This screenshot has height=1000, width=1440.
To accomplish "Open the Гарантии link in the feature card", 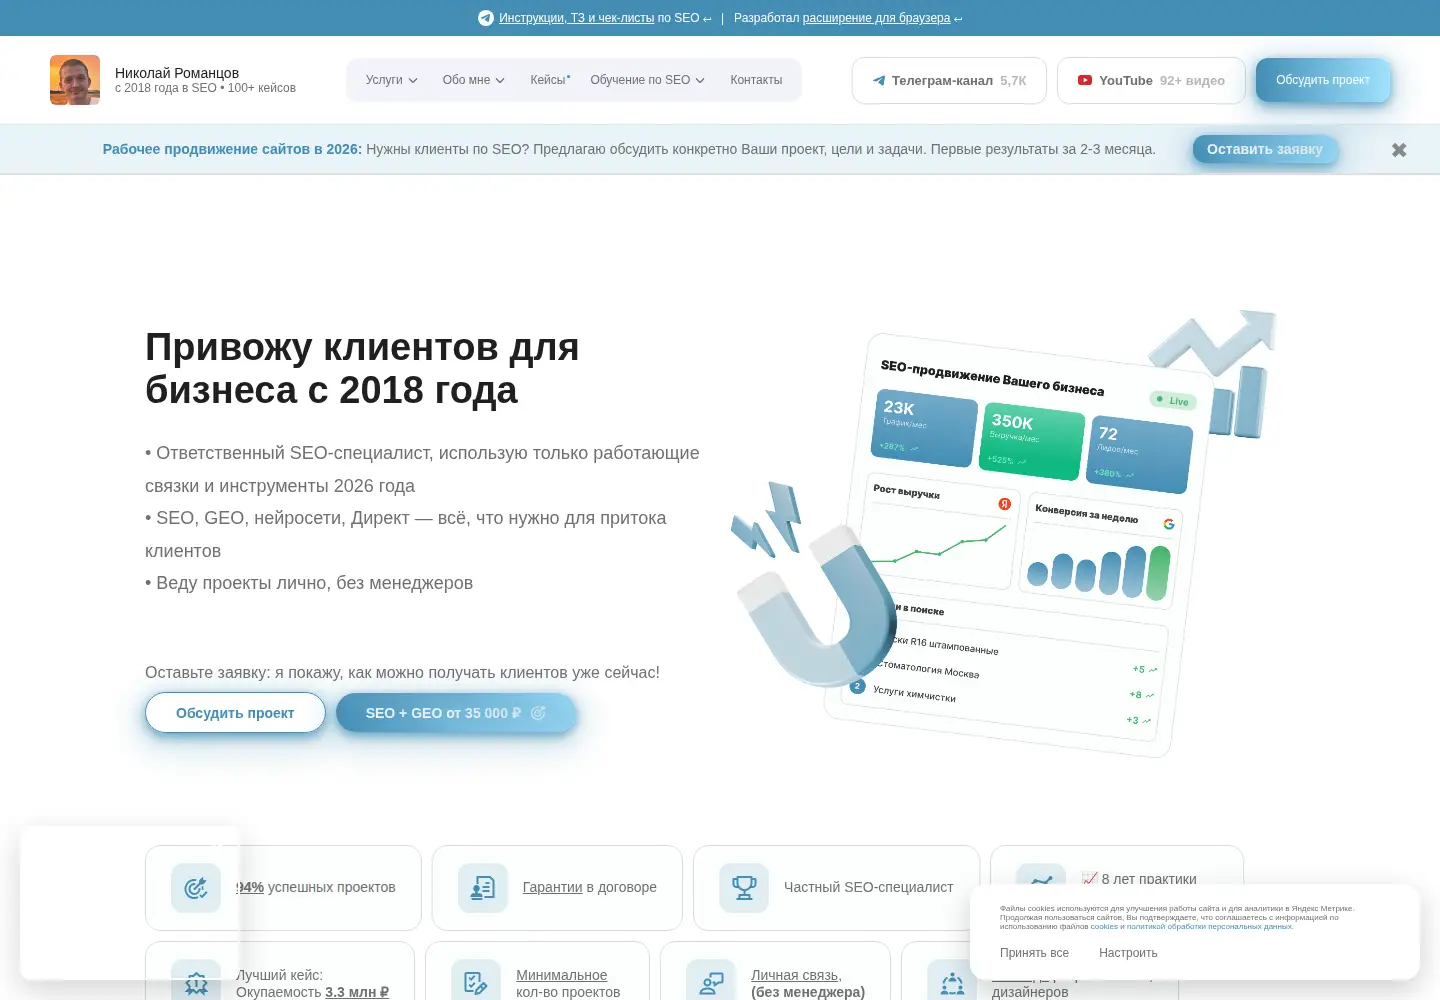I will coord(552,887).
